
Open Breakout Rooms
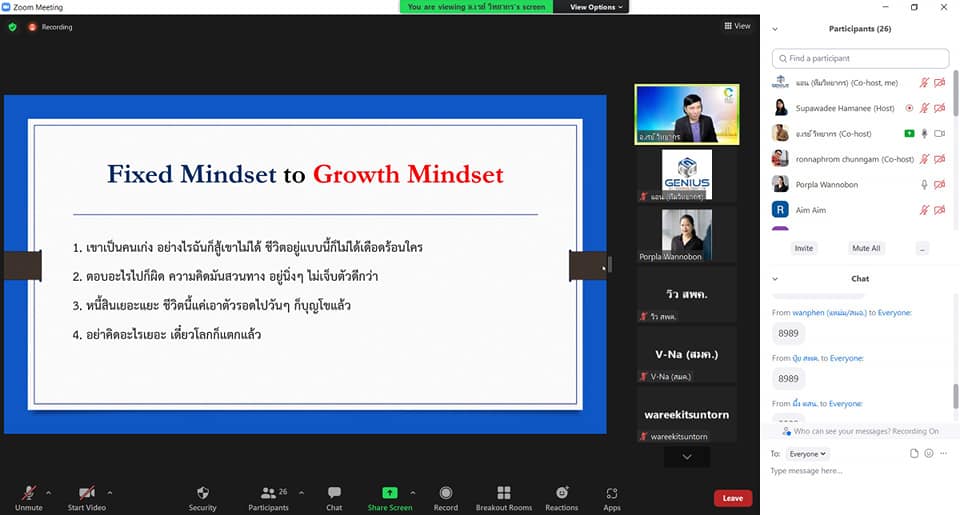point(504,497)
